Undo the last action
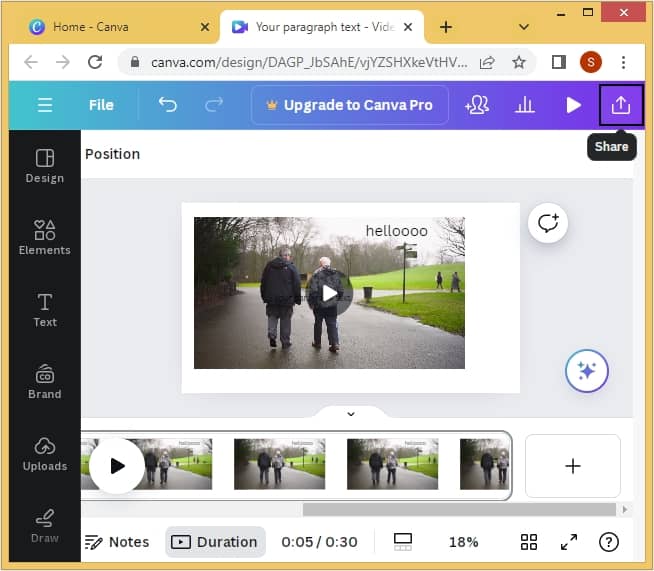Screen dimensions: 654x571 coord(168,105)
